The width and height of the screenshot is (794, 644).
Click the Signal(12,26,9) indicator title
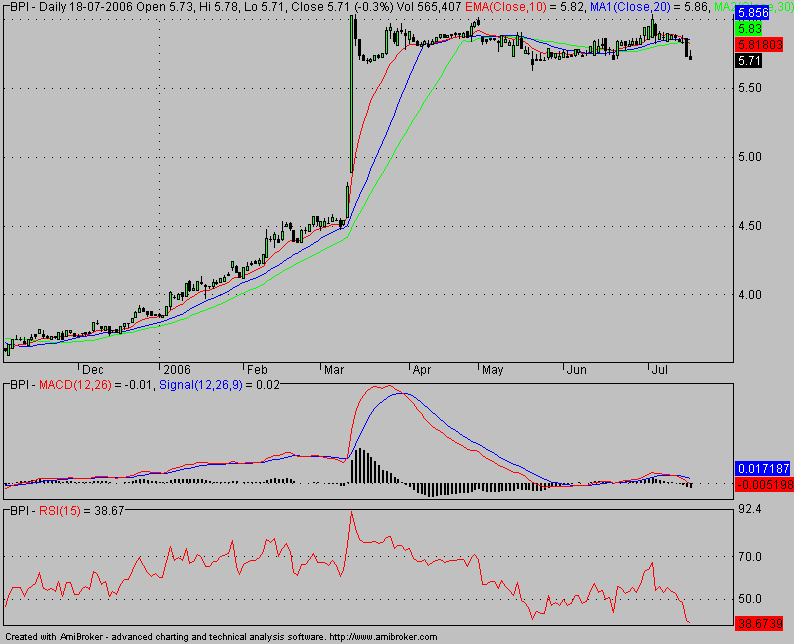point(201,385)
